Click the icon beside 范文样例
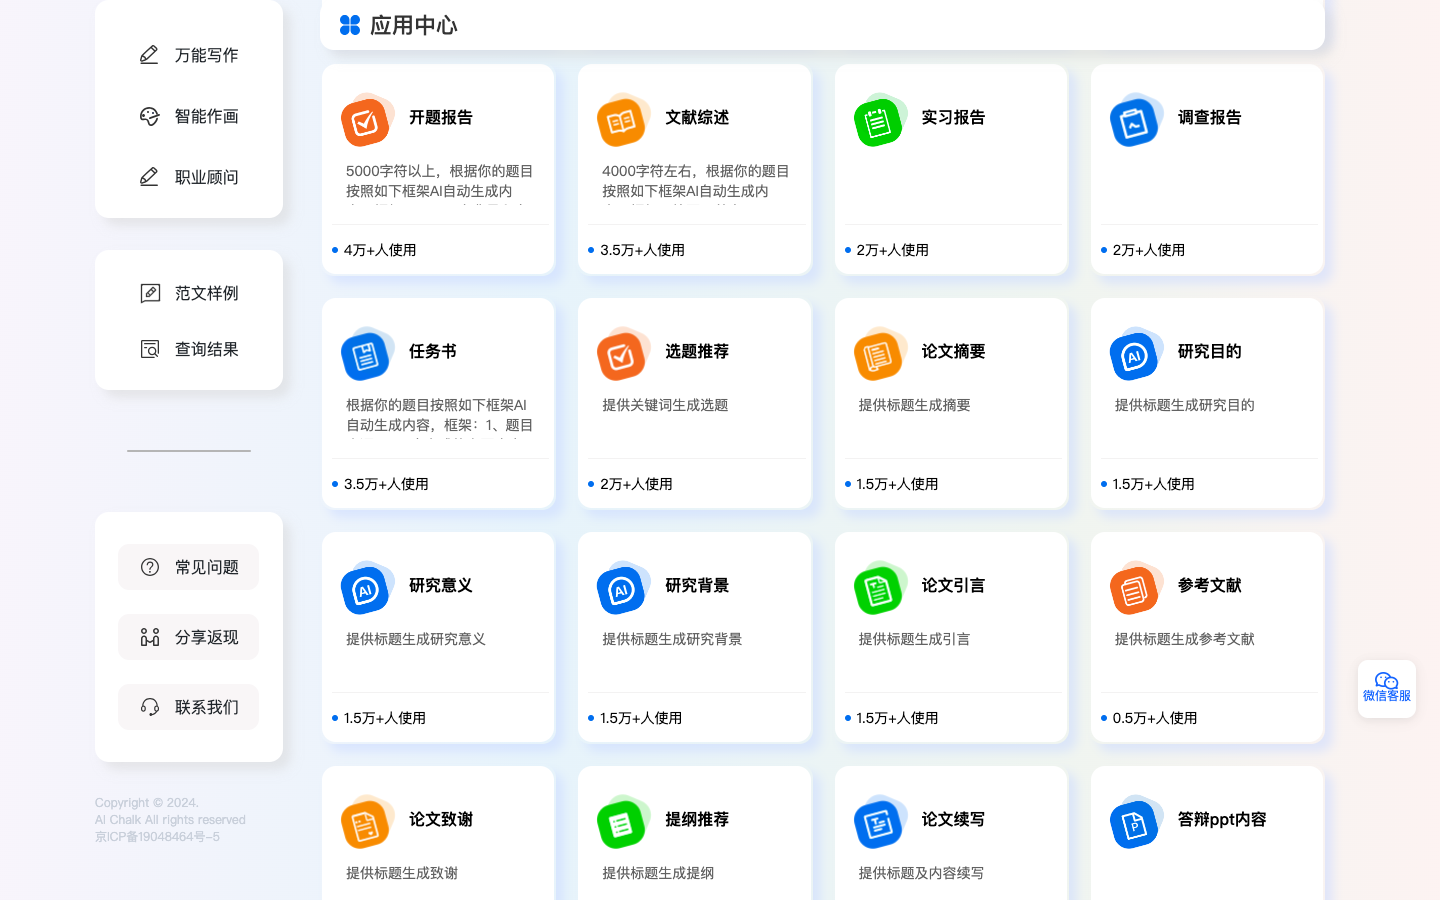 tap(150, 293)
